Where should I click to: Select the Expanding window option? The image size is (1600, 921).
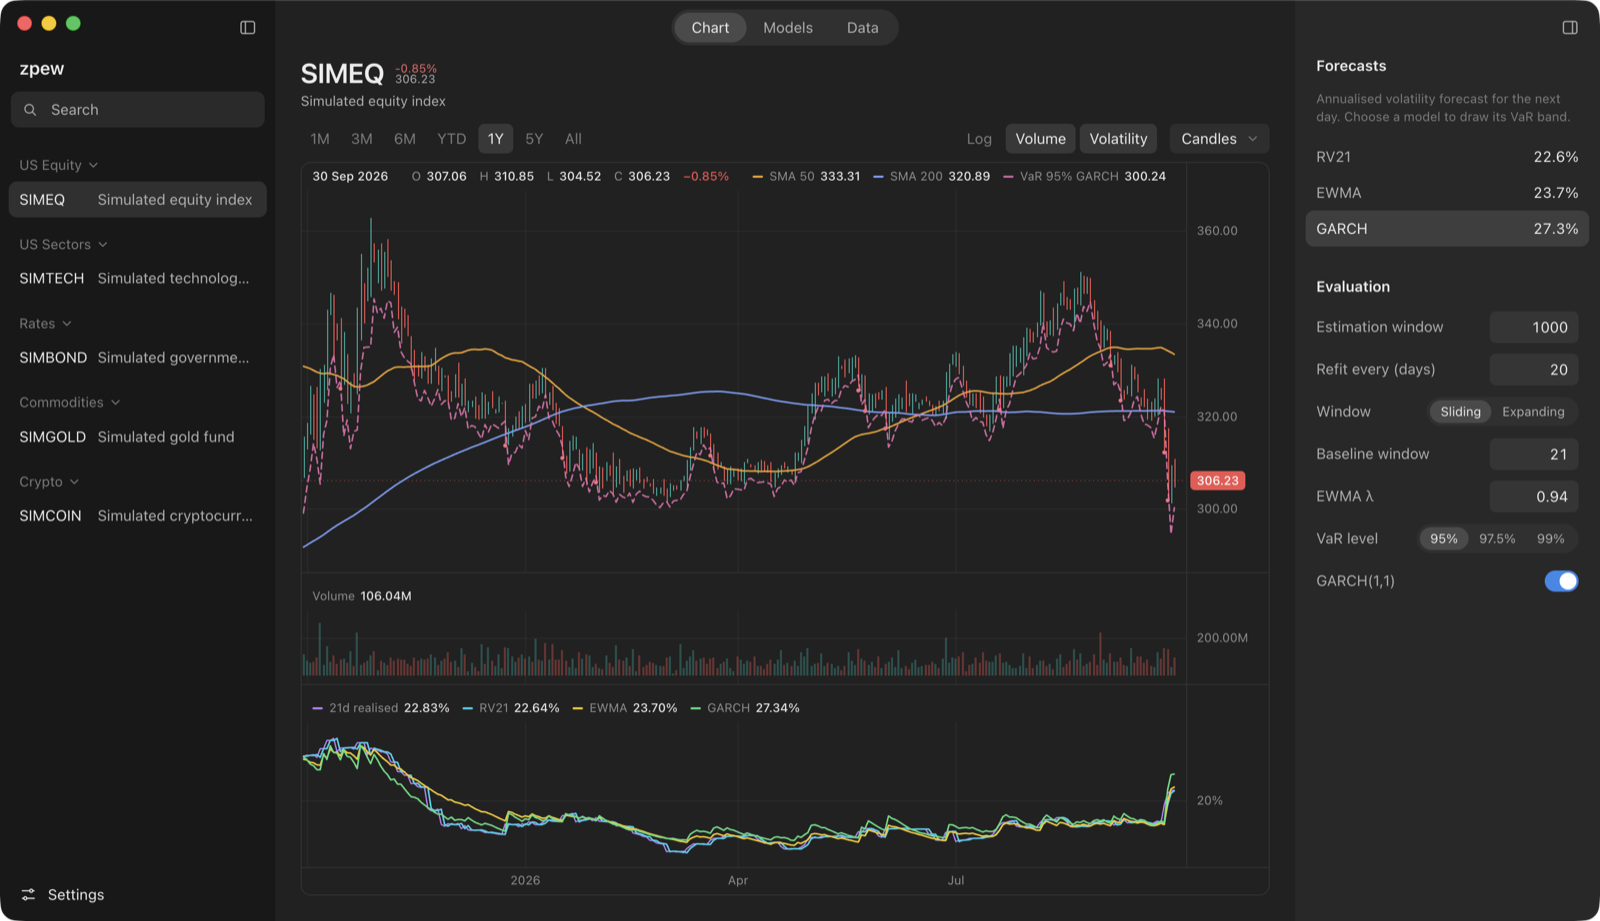(x=1533, y=412)
